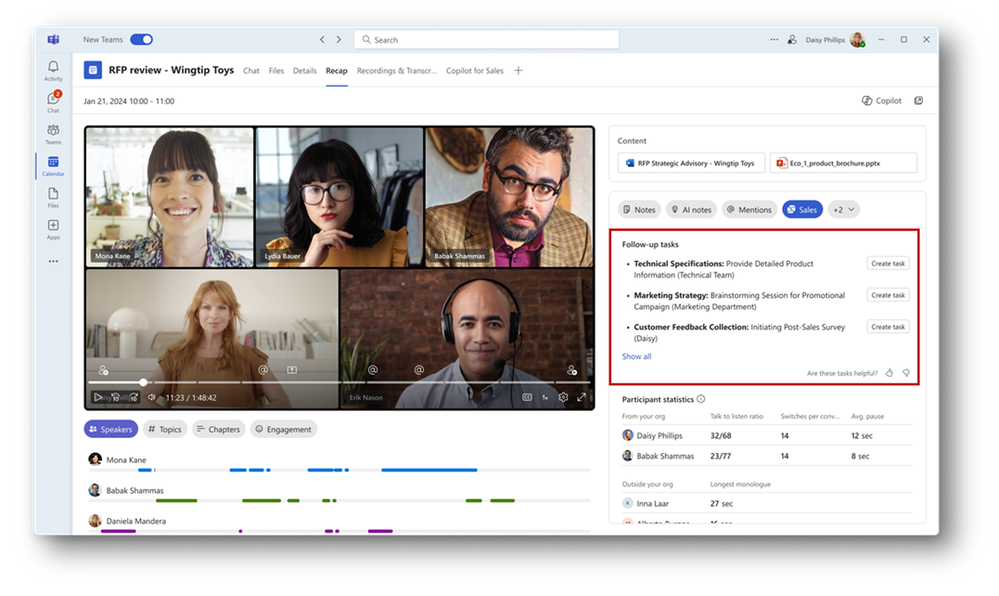This screenshot has width=999, height=596.
Task: Click the video progress slider handle
Action: coord(143,382)
